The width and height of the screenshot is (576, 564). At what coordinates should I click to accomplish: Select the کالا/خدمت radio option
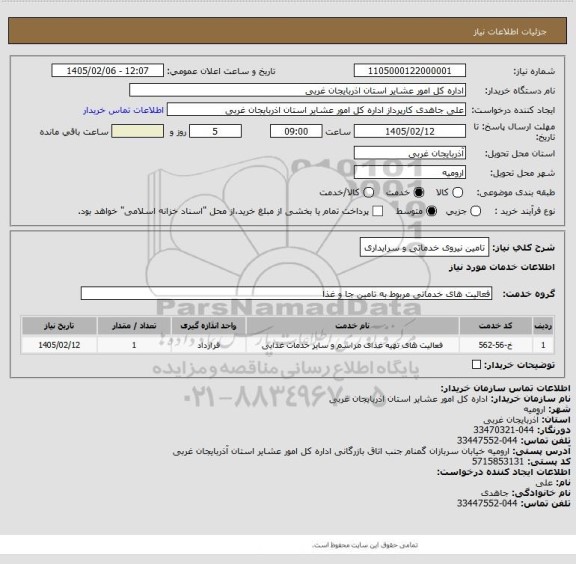[x=368, y=193]
